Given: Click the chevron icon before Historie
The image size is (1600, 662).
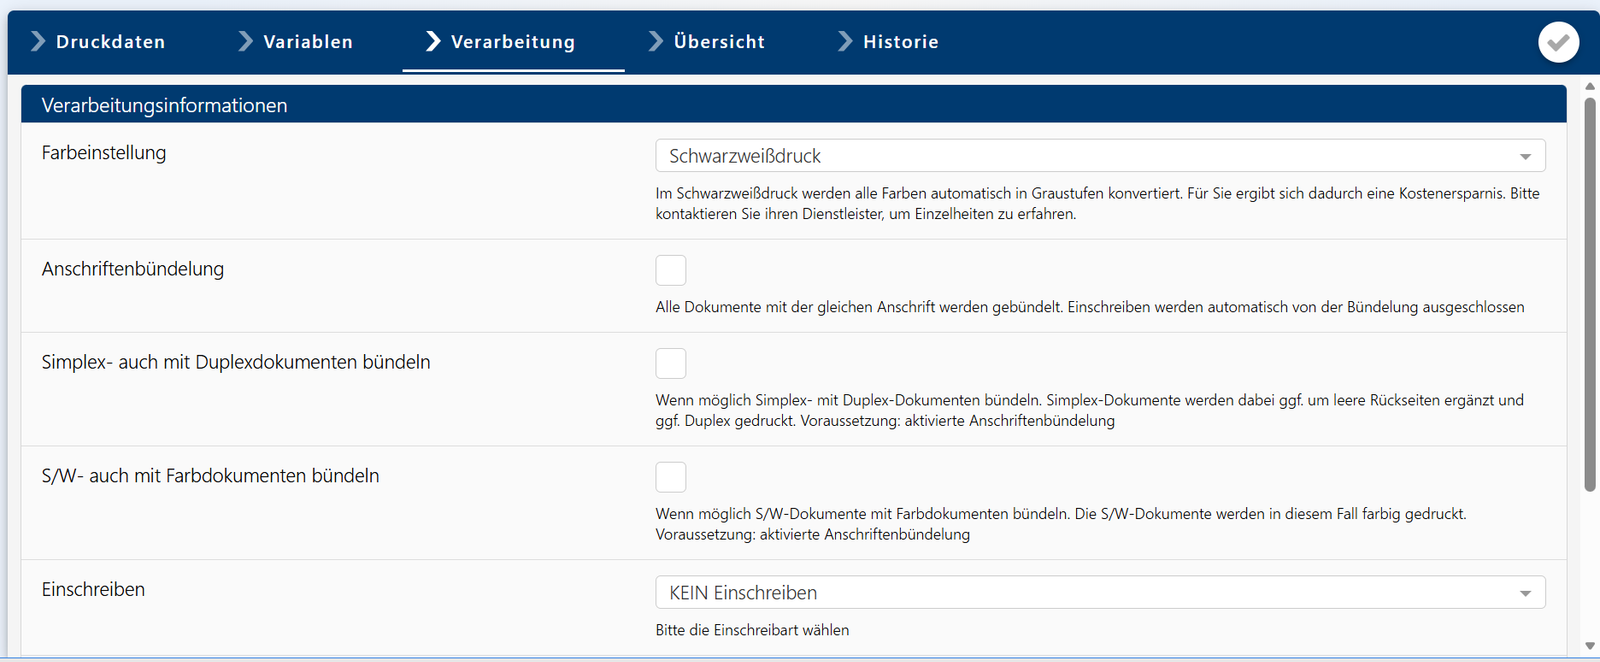Looking at the screenshot, I should 845,41.
